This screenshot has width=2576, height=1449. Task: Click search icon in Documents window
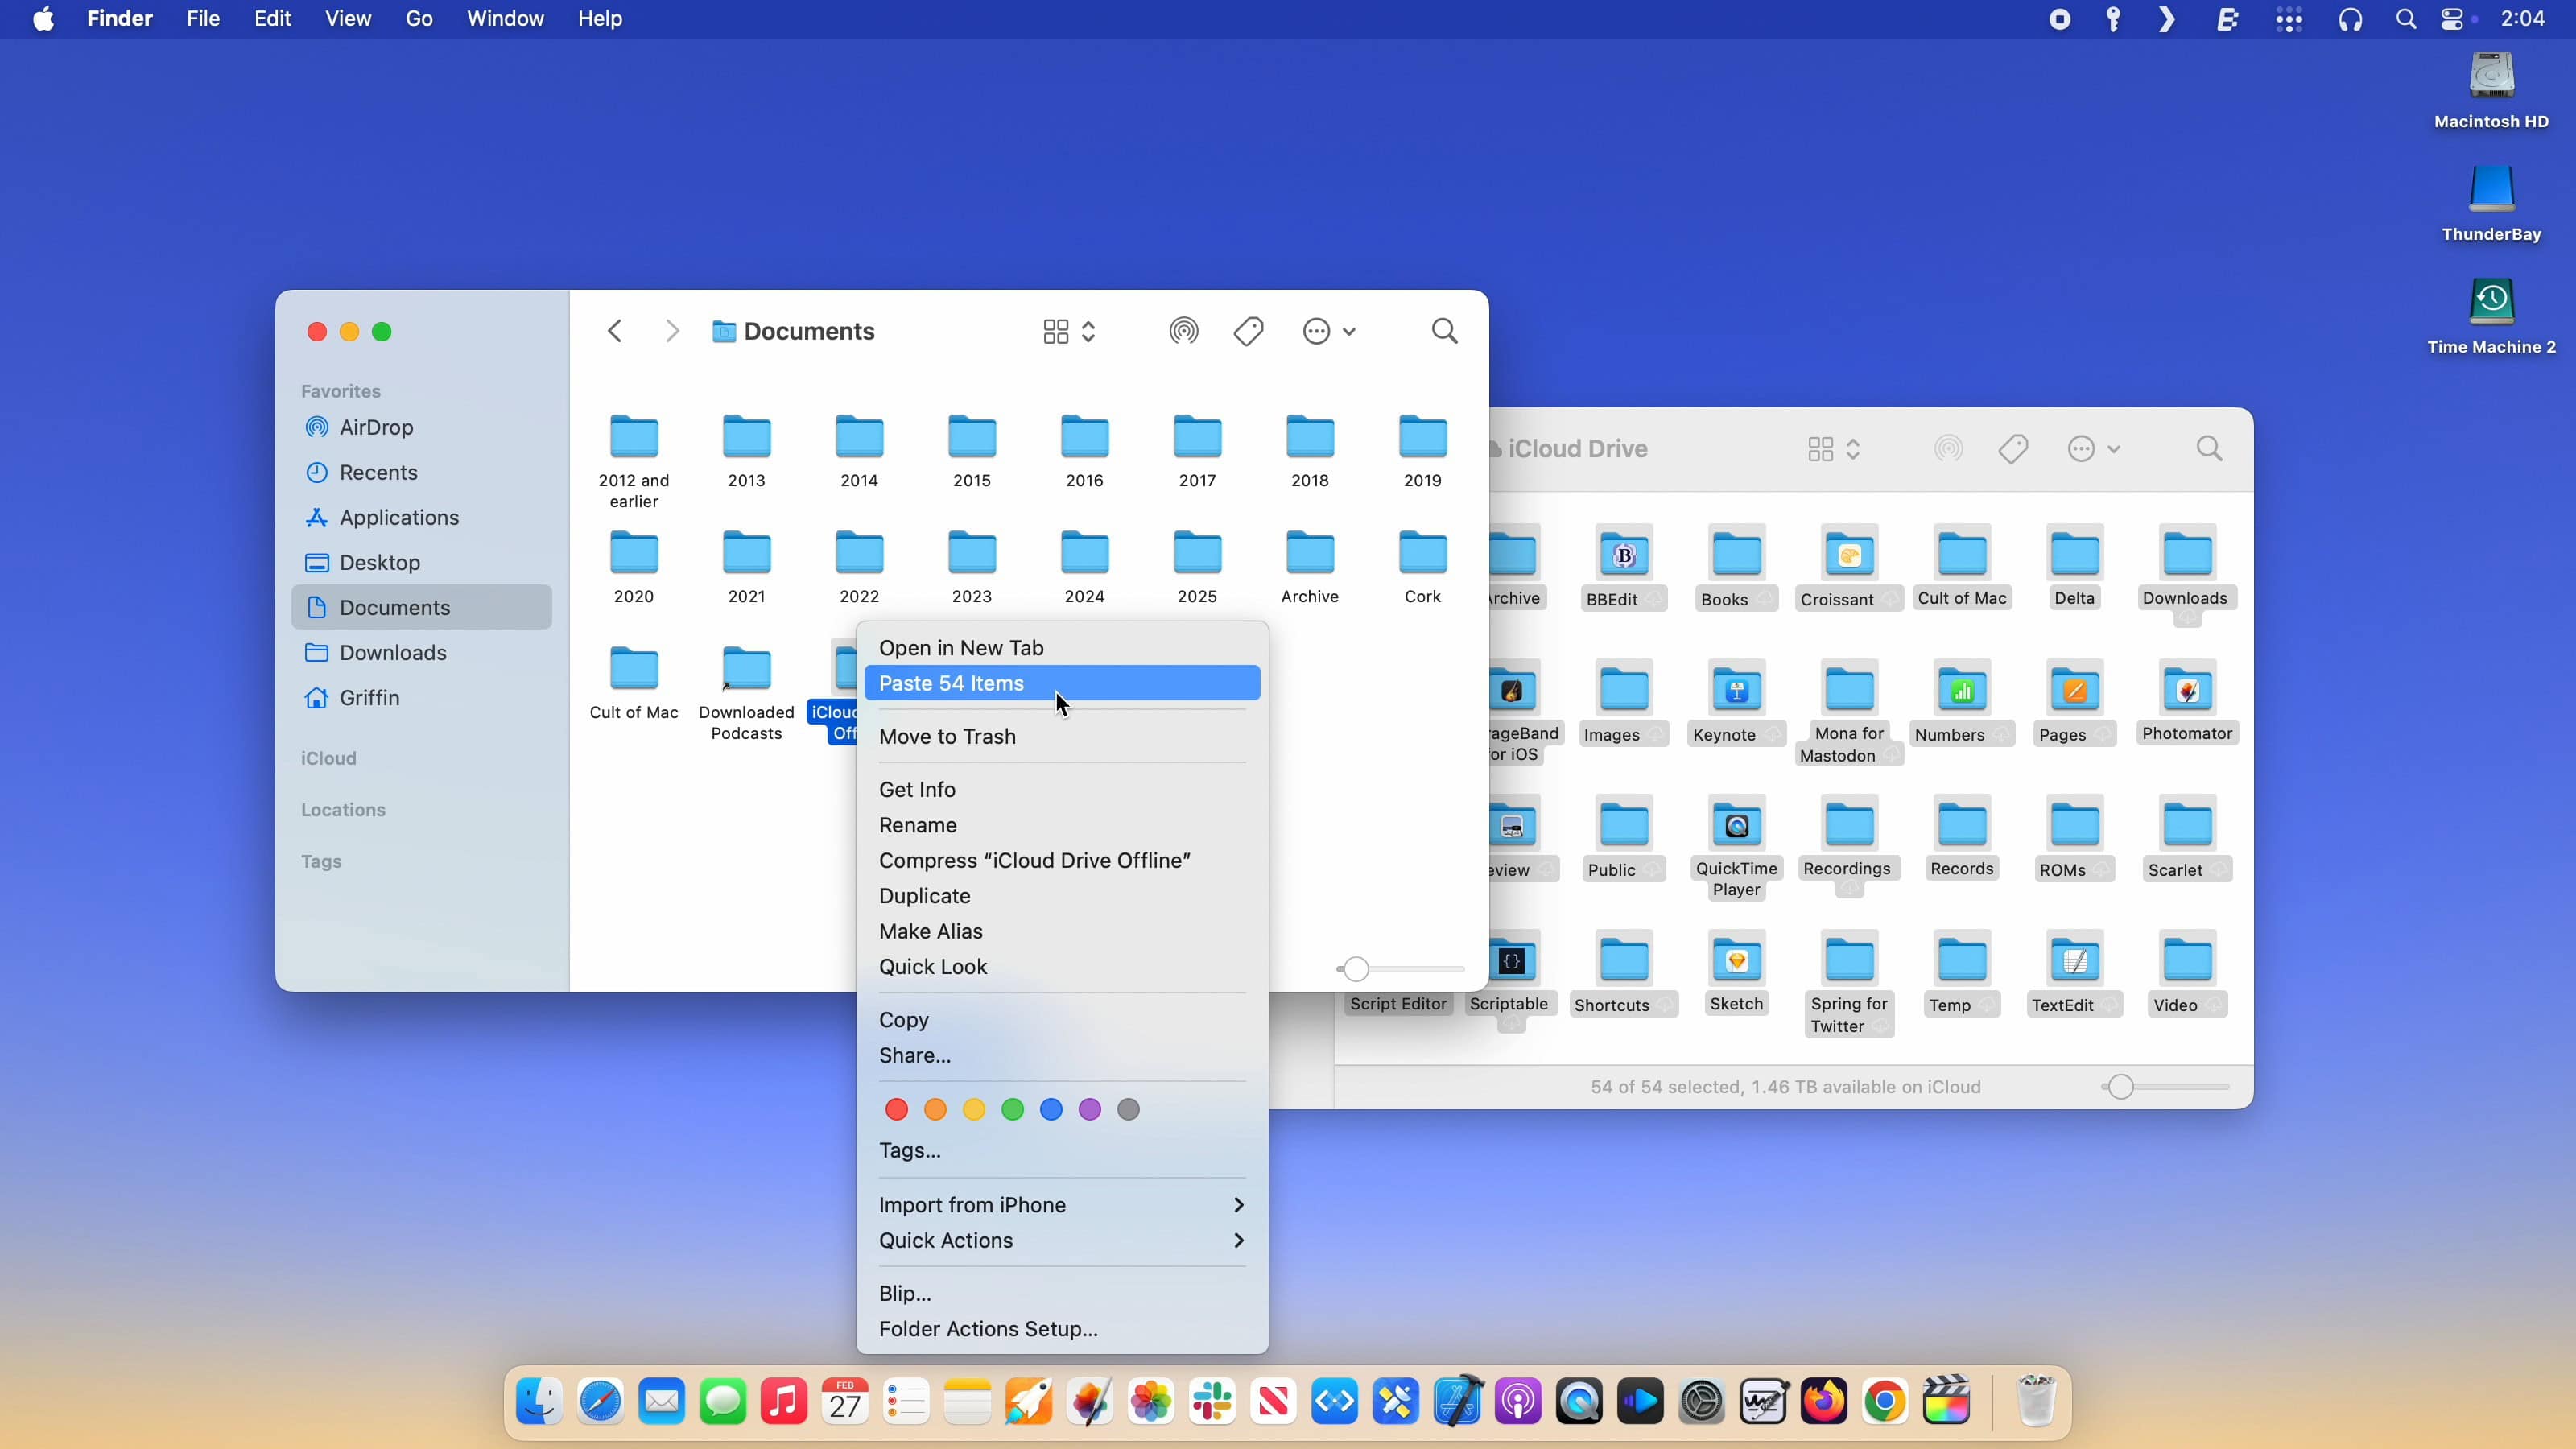click(1444, 331)
